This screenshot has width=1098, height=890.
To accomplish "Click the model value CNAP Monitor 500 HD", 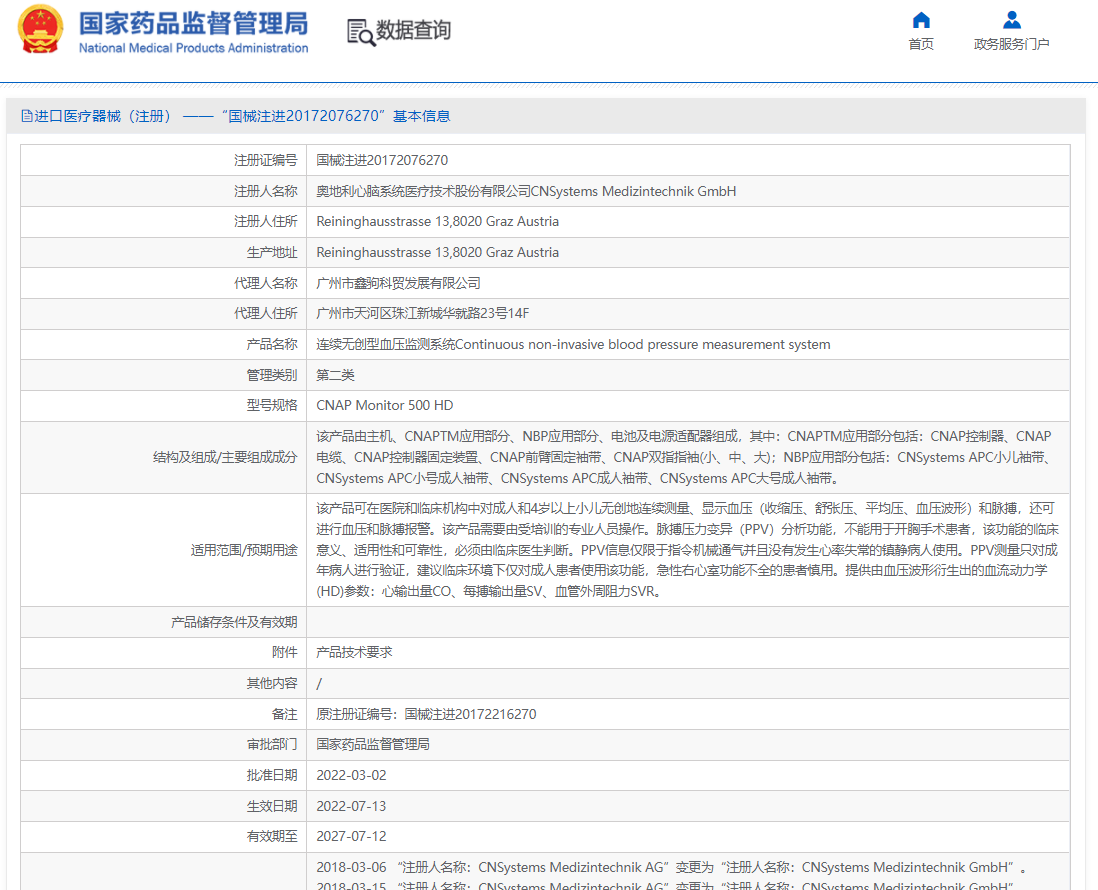I will tap(384, 405).
